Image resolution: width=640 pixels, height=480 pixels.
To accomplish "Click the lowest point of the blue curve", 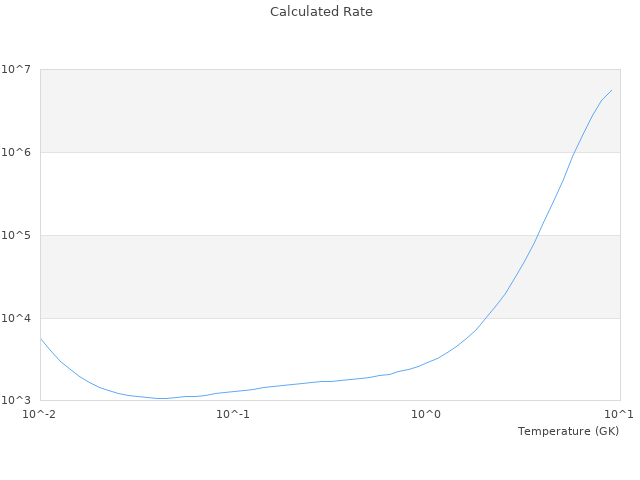I will 162,398.
